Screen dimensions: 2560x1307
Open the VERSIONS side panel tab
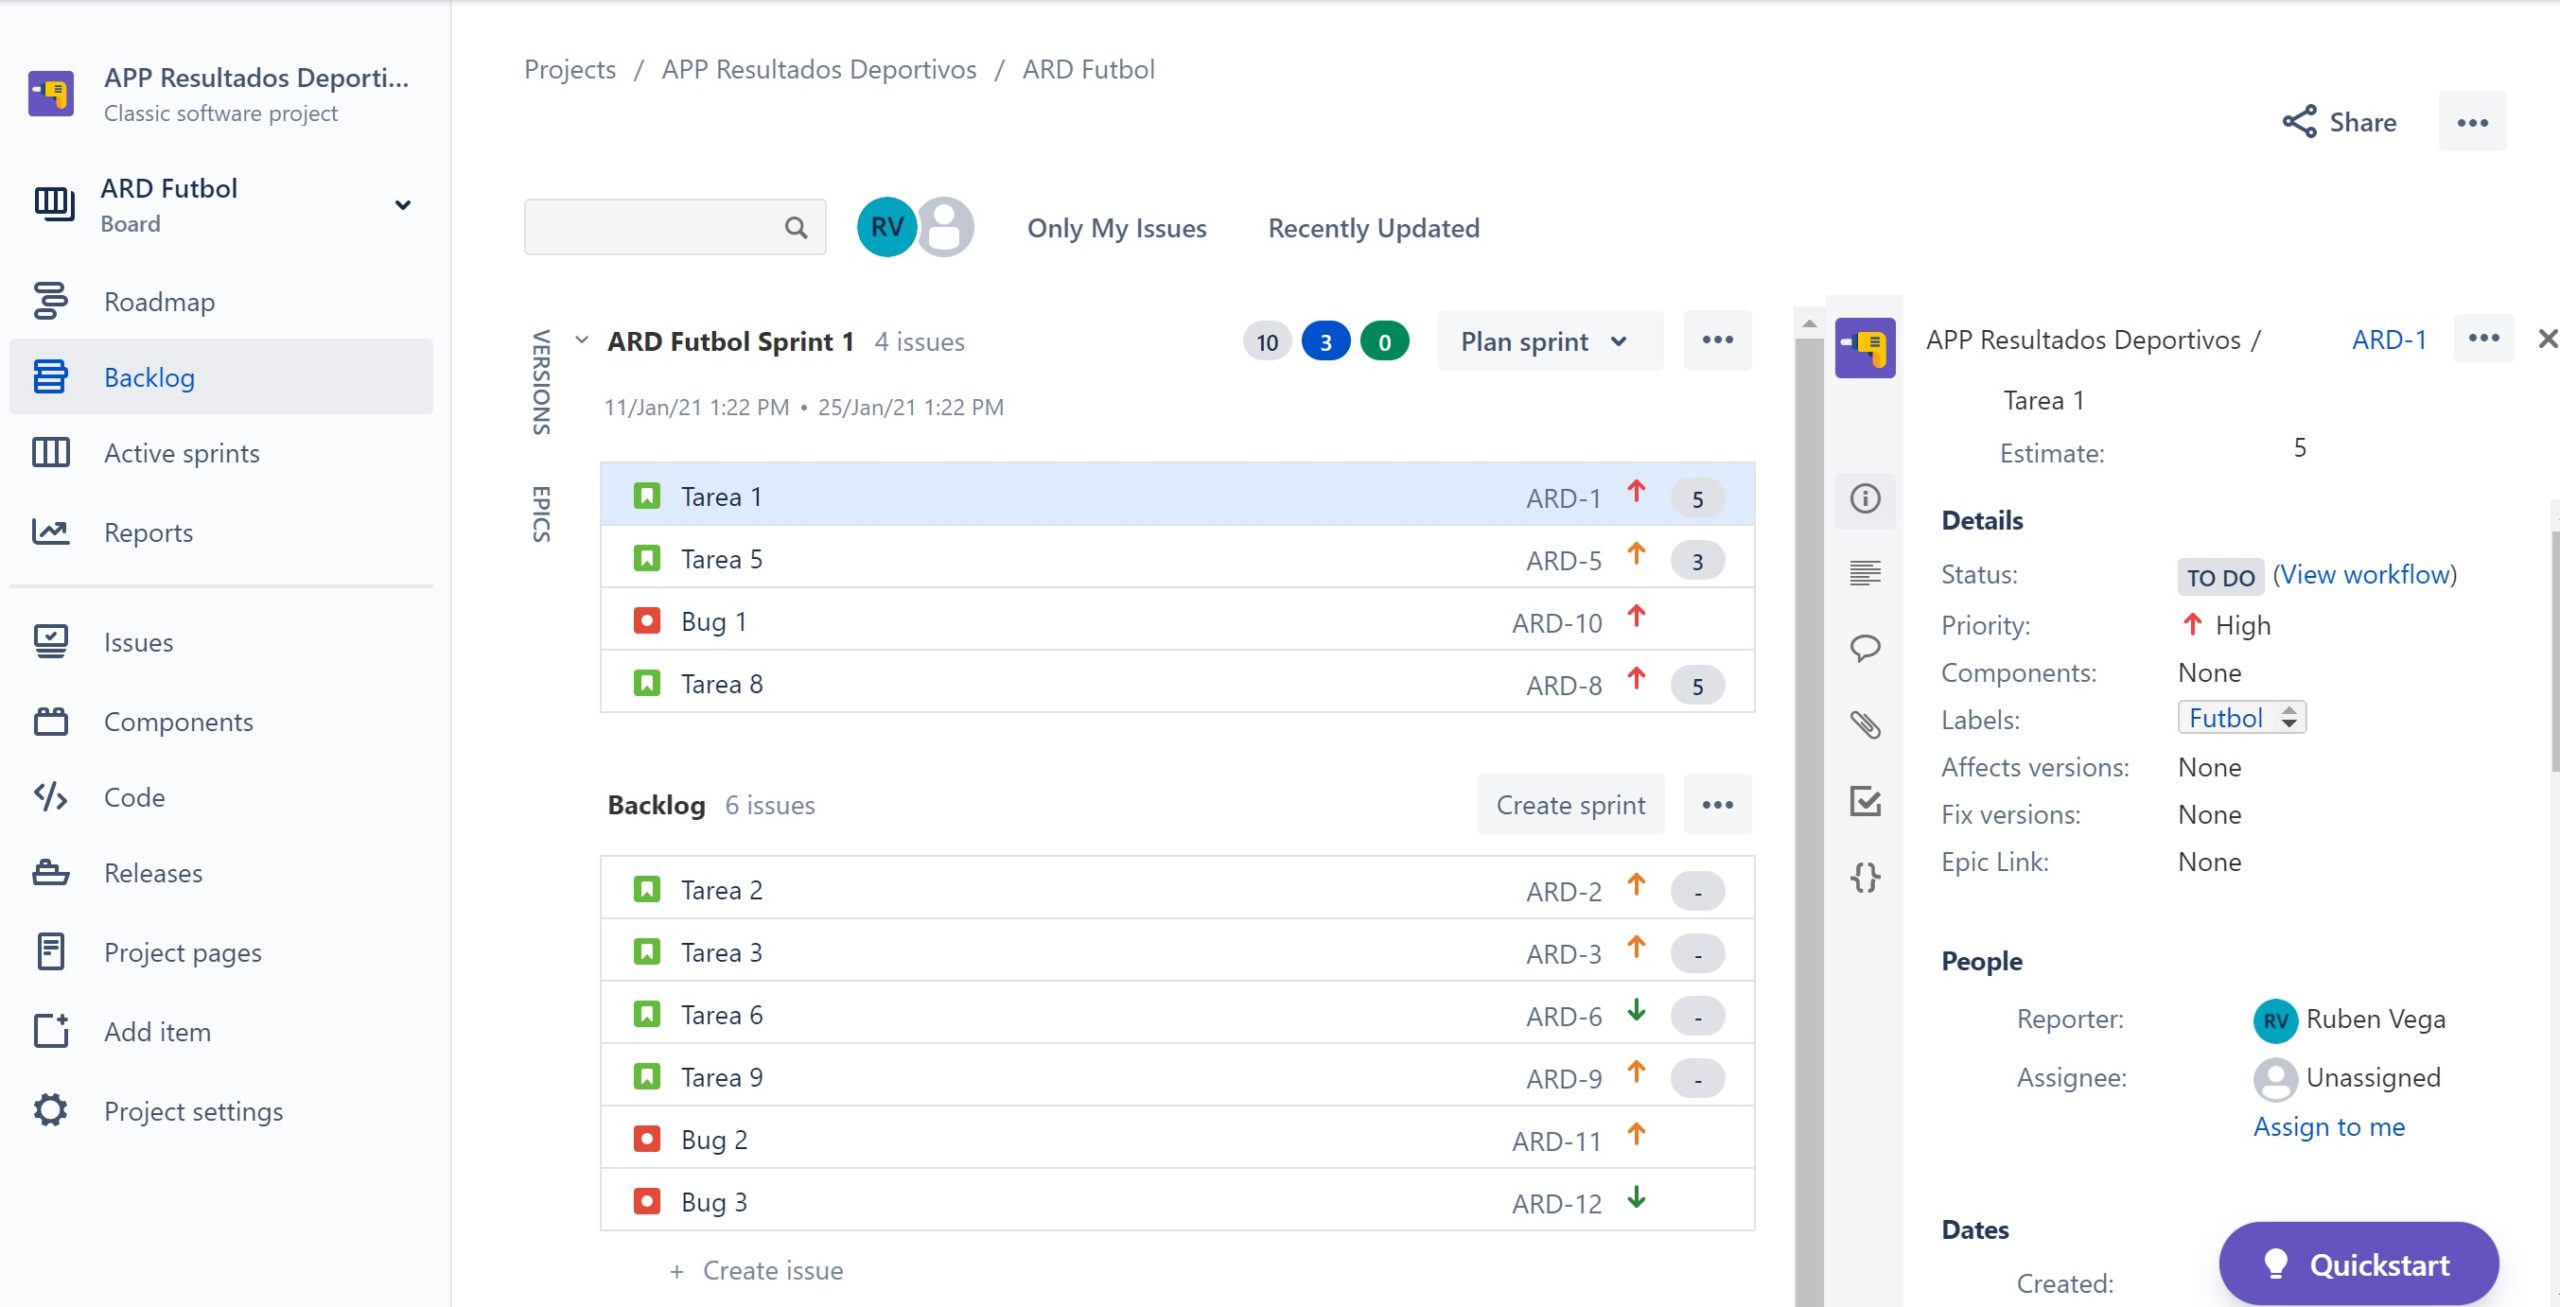coord(541,382)
